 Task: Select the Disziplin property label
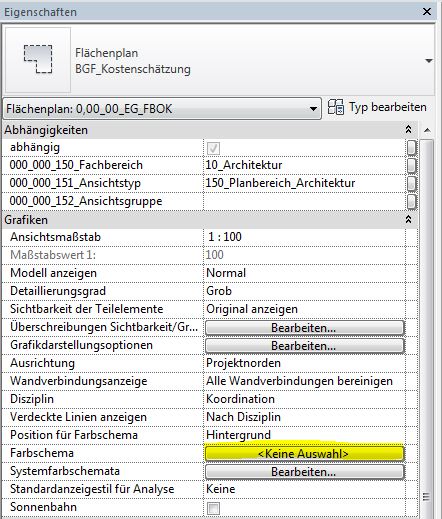[32, 399]
